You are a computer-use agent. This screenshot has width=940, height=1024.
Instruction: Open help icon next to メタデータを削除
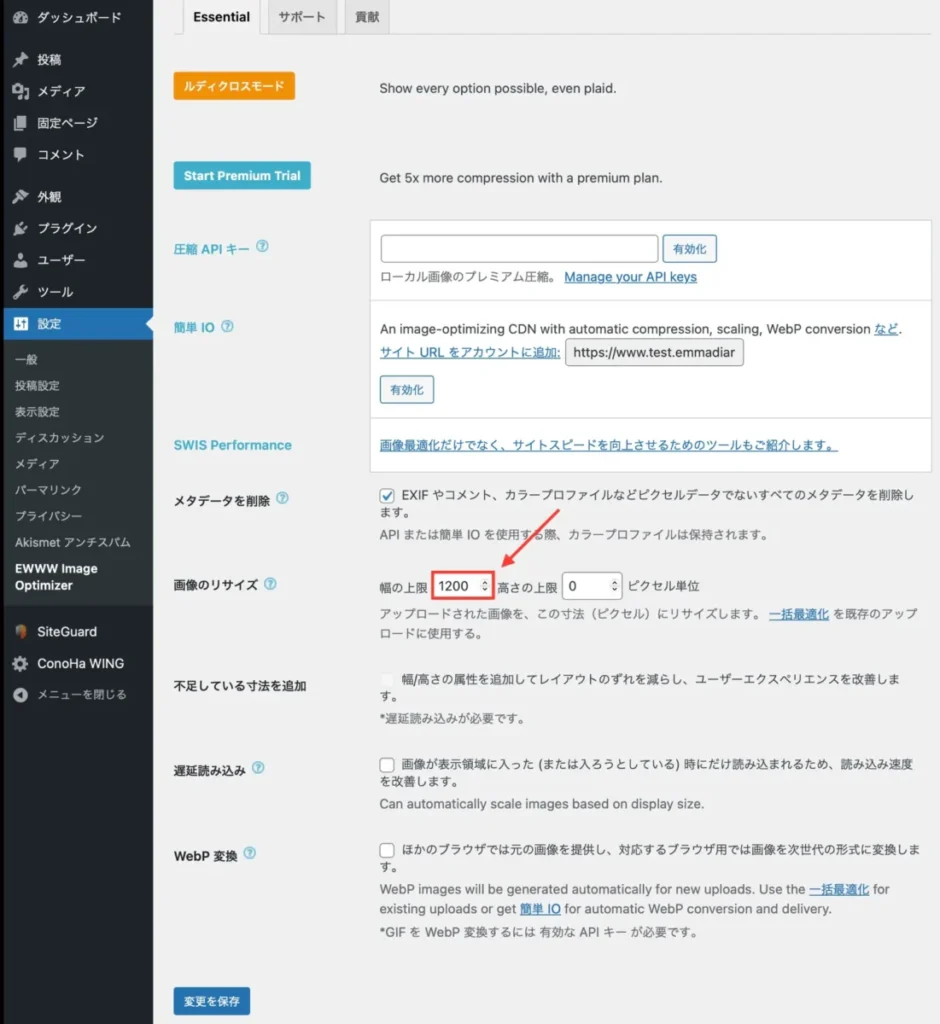coord(282,498)
